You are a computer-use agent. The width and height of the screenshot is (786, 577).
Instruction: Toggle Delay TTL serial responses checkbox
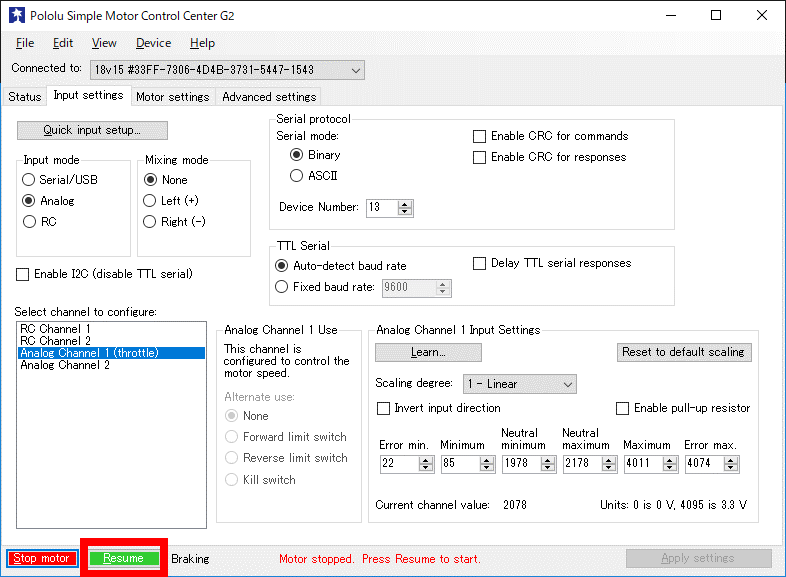click(x=552, y=263)
